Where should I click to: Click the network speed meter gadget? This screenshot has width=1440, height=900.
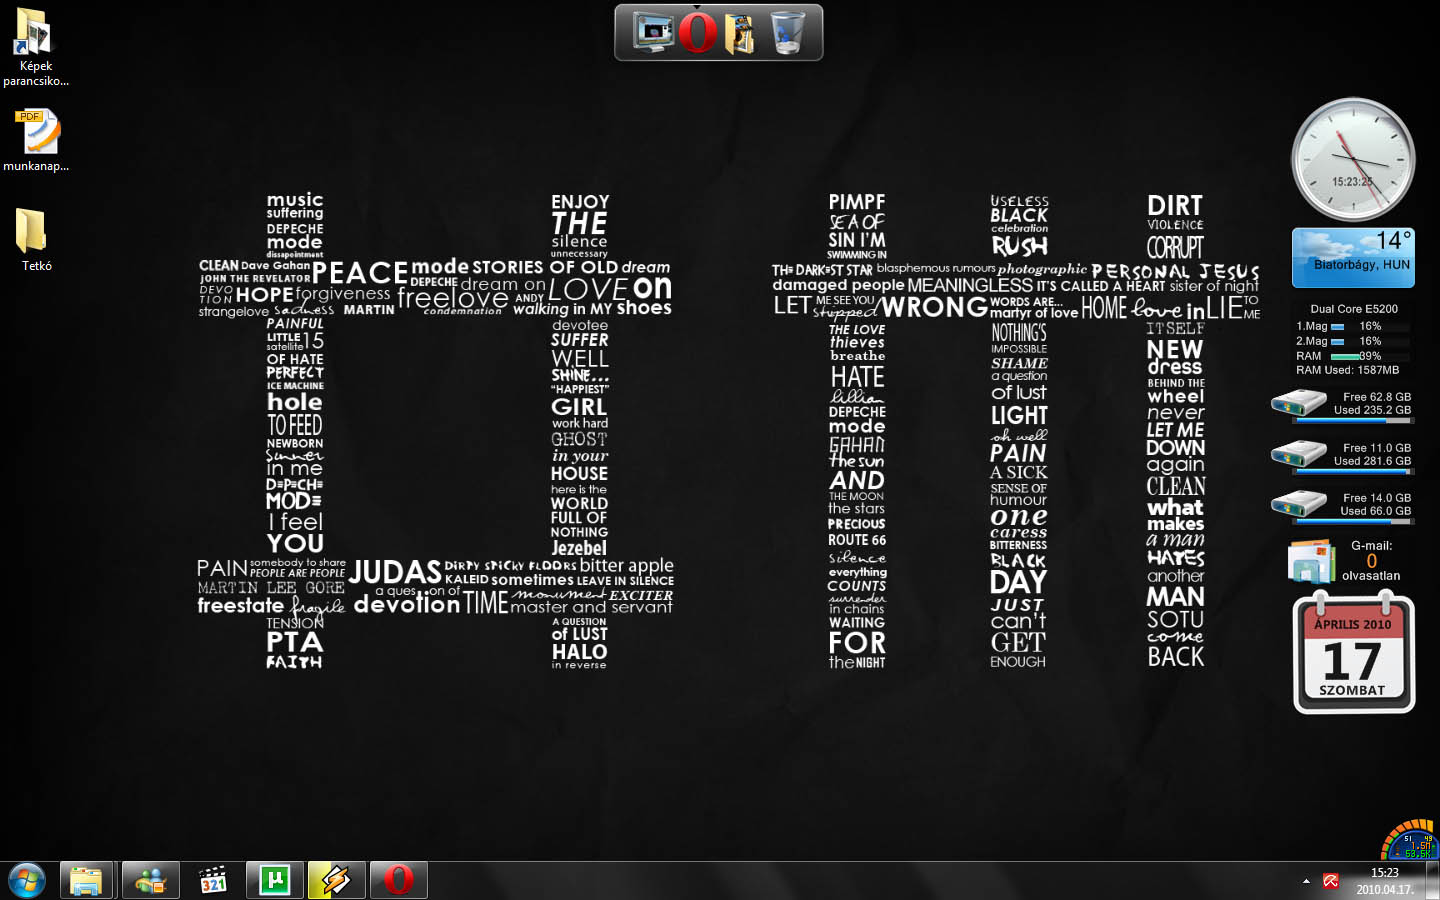coord(1409,840)
